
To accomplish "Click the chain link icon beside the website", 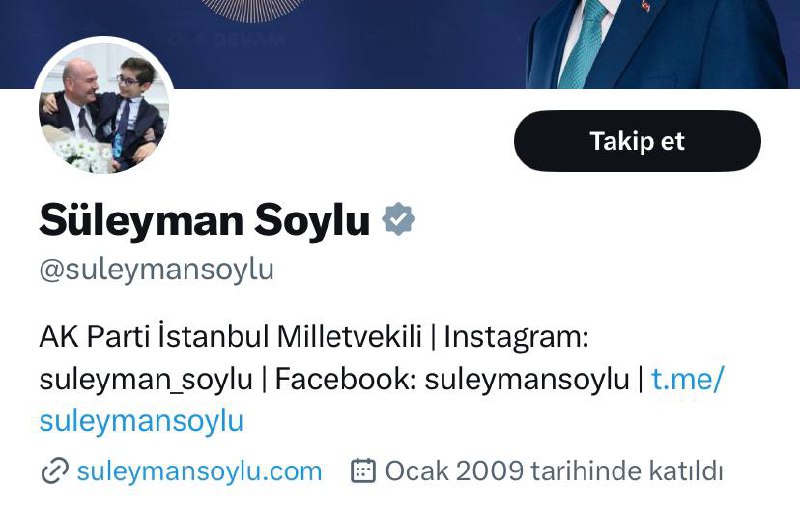I will pos(55,471).
